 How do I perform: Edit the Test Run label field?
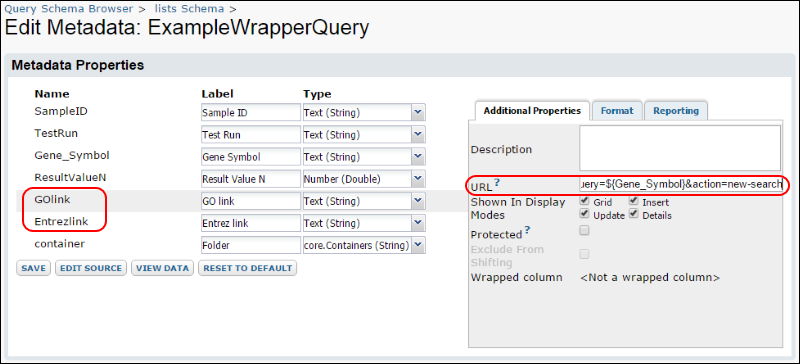251,135
